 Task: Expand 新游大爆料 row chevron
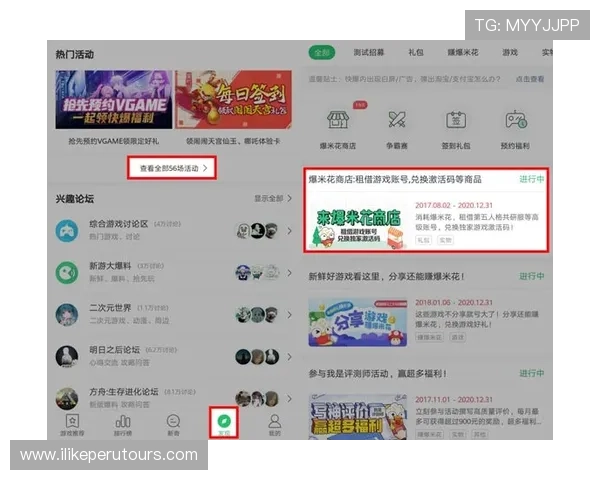pos(289,273)
